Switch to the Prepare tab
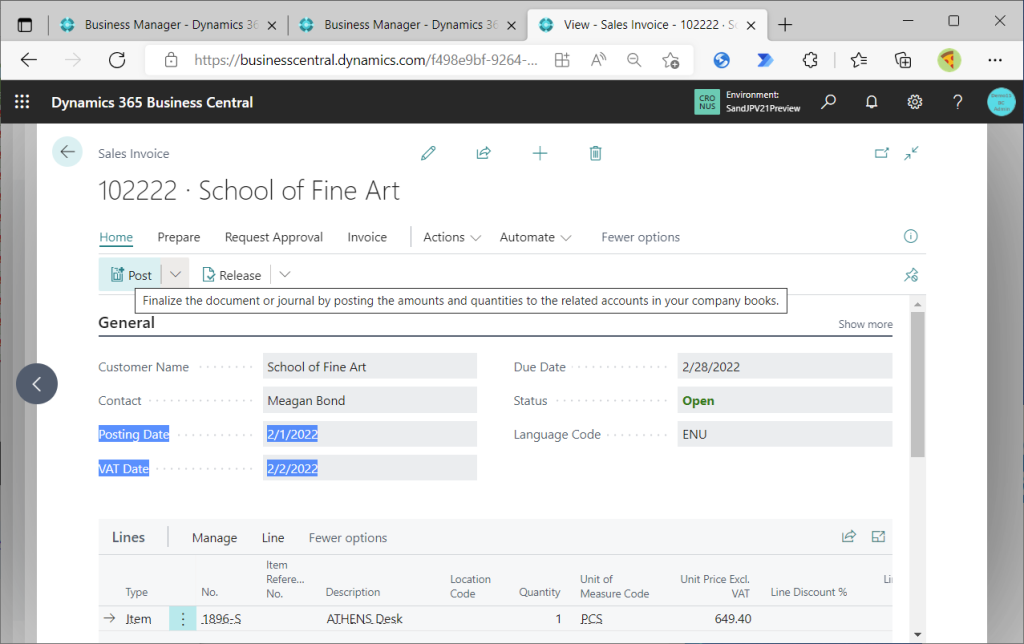The height and width of the screenshot is (644, 1024). [179, 237]
